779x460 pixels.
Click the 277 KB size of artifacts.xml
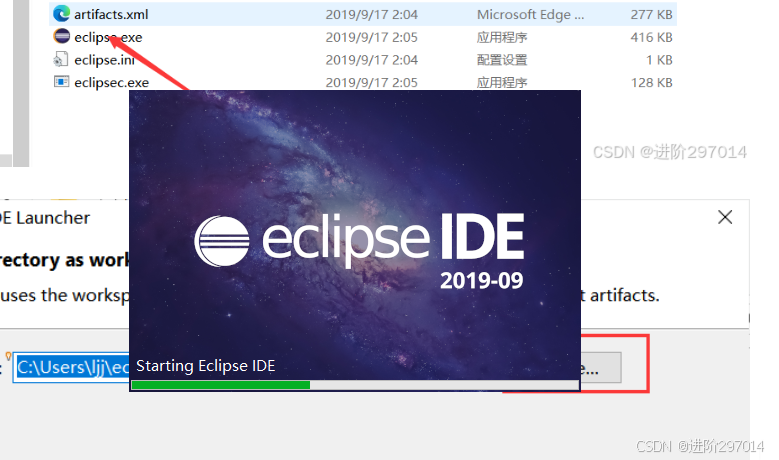pos(651,14)
